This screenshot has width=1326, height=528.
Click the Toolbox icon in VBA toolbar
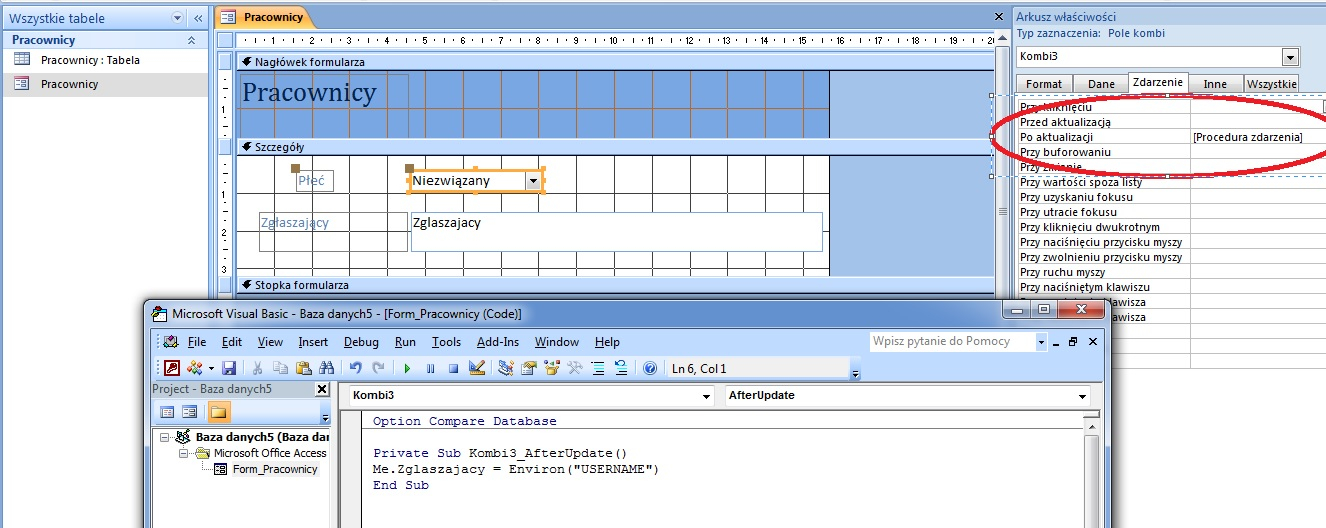click(x=575, y=368)
